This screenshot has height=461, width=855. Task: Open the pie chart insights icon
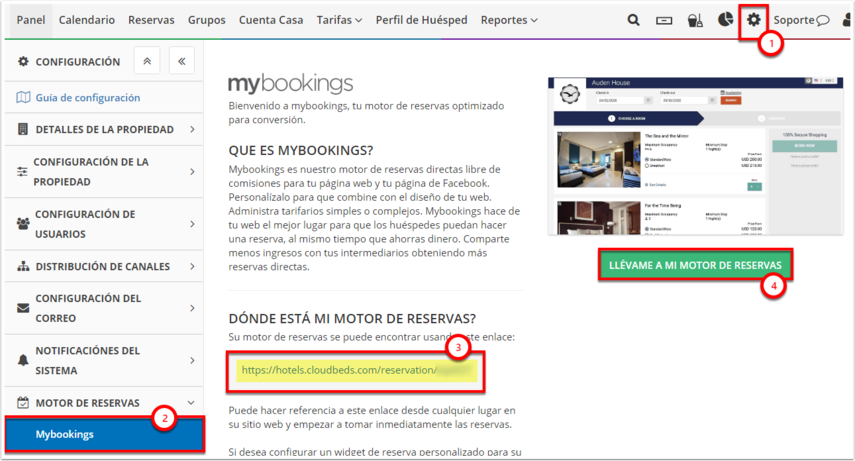click(x=725, y=20)
